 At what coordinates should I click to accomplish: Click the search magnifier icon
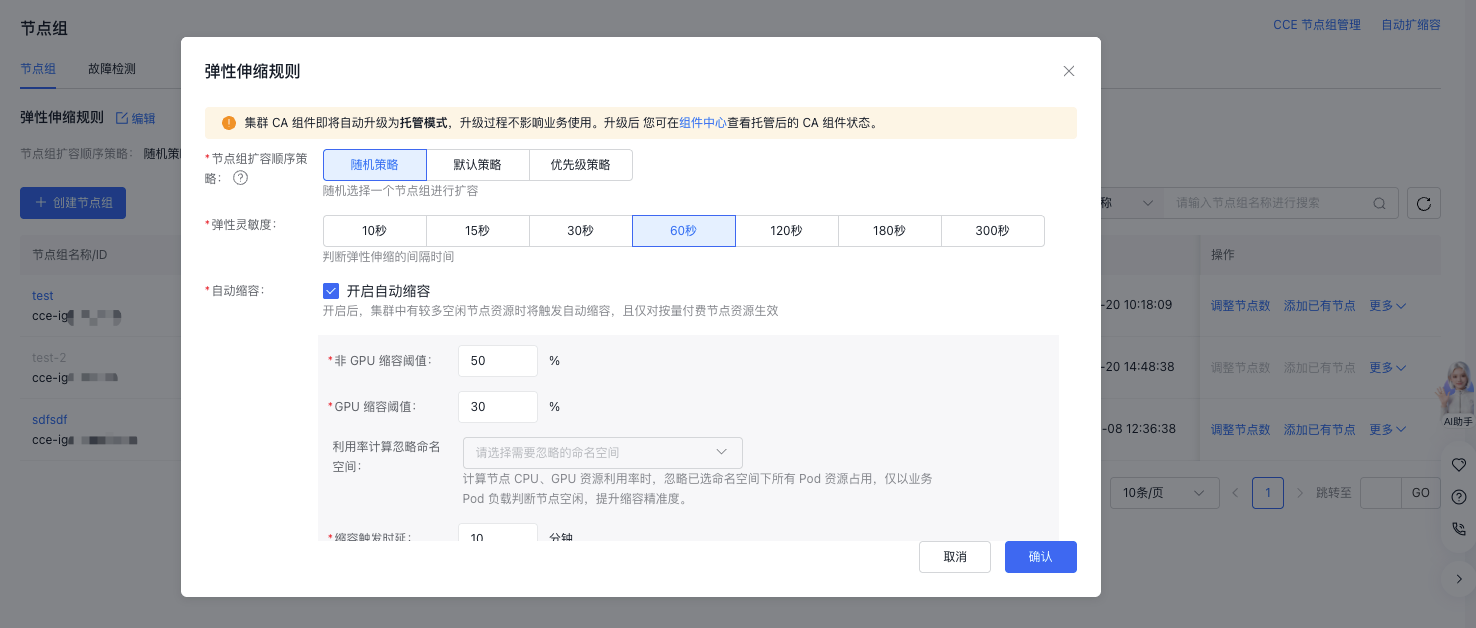(x=1379, y=203)
